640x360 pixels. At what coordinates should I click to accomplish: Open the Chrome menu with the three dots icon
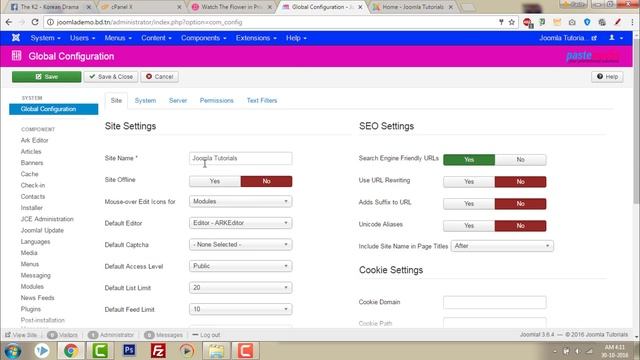pyautogui.click(x=632, y=22)
